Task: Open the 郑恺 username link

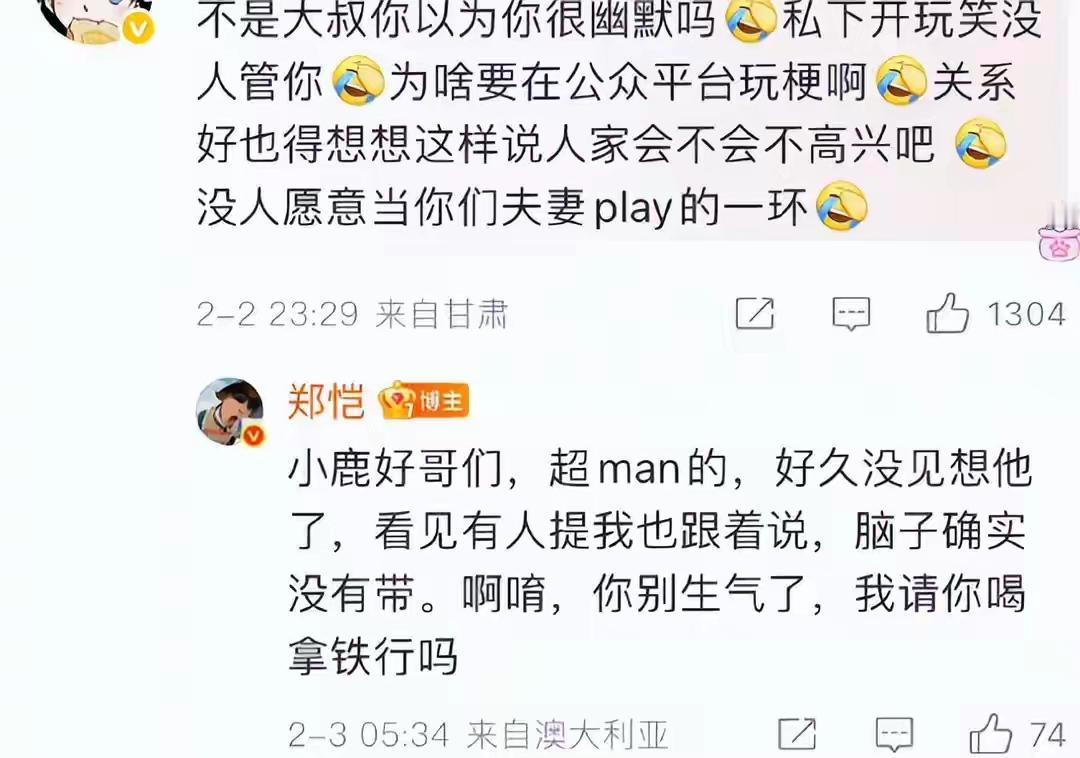Action: click(326, 400)
